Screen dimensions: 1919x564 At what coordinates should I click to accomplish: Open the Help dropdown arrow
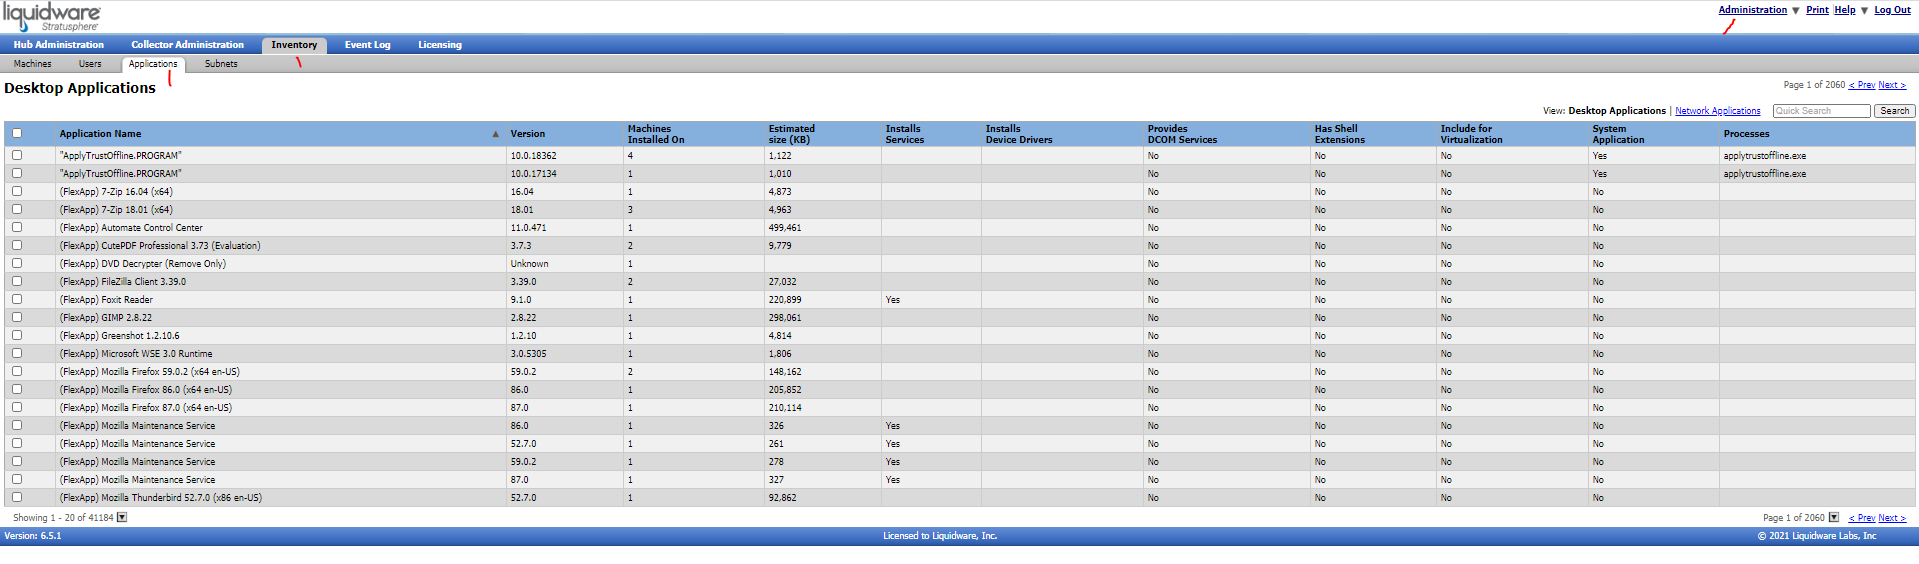[x=1864, y=11]
